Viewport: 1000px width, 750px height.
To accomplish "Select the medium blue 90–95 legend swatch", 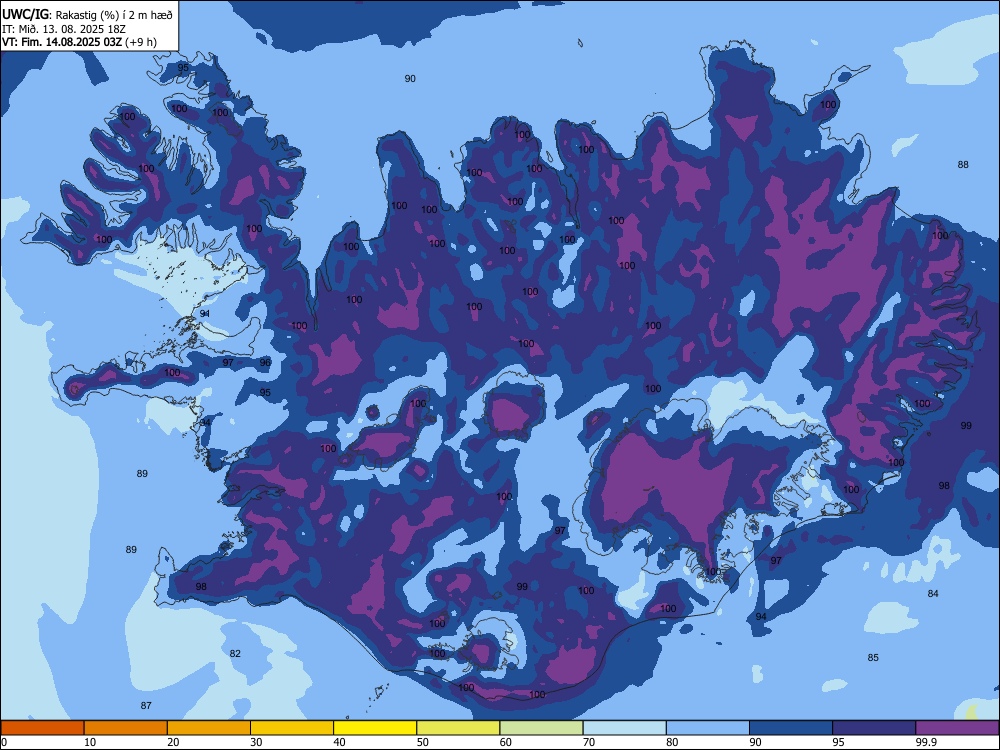I will click(791, 728).
